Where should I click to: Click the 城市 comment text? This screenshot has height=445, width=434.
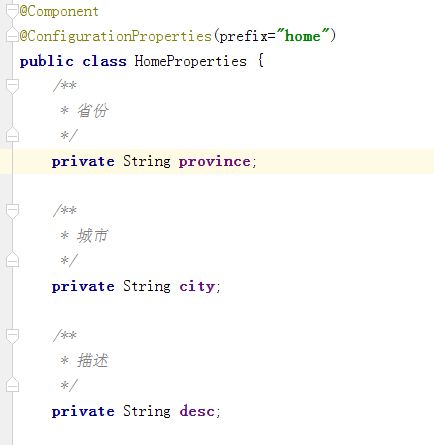pos(93,236)
